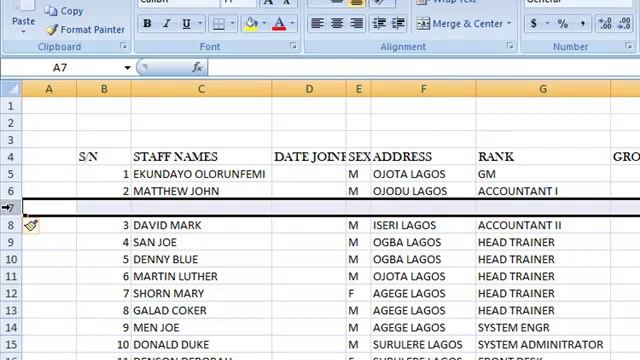Image resolution: width=640 pixels, height=360 pixels.
Task: Select cell ACCOUNTANT II
Action: coord(543,225)
